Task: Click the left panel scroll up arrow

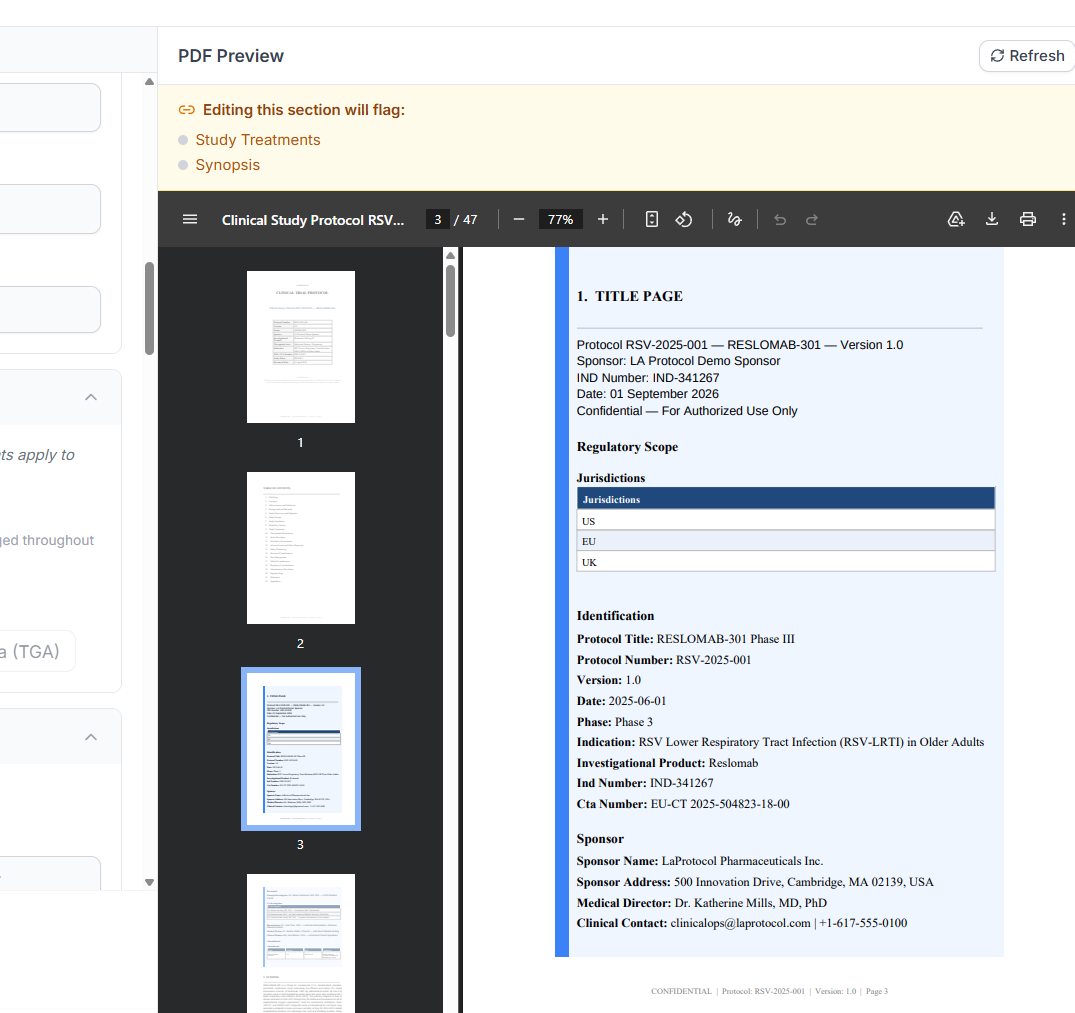Action: pyautogui.click(x=149, y=82)
